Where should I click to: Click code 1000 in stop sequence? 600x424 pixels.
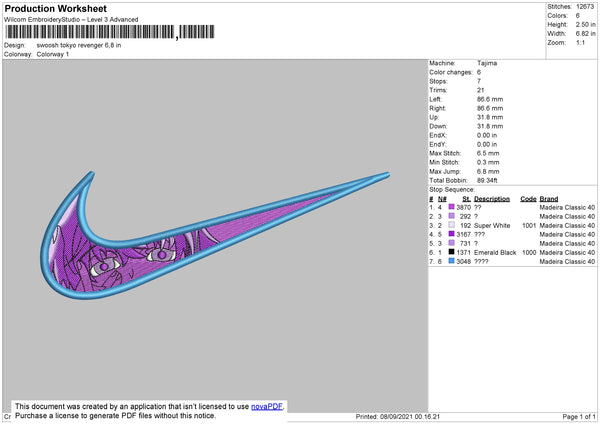[529, 253]
